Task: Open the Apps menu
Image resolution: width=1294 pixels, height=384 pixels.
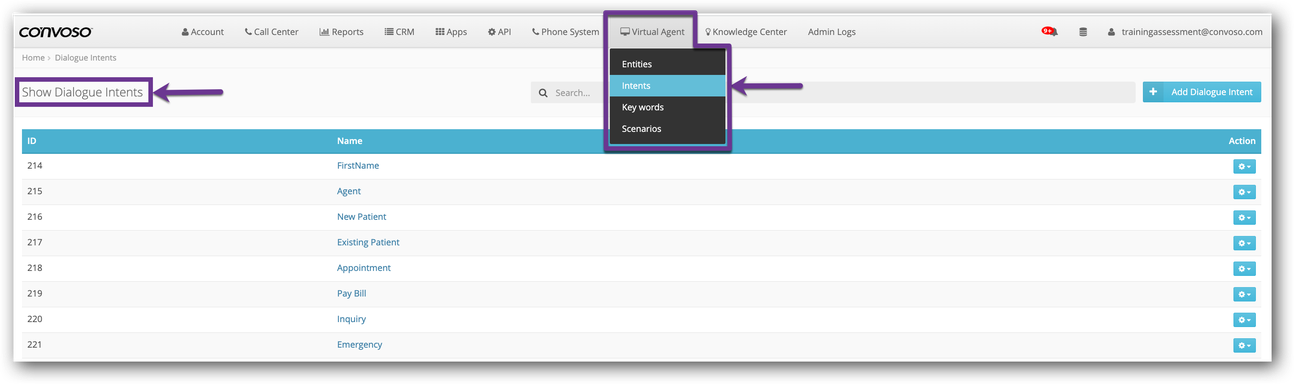Action: point(451,32)
